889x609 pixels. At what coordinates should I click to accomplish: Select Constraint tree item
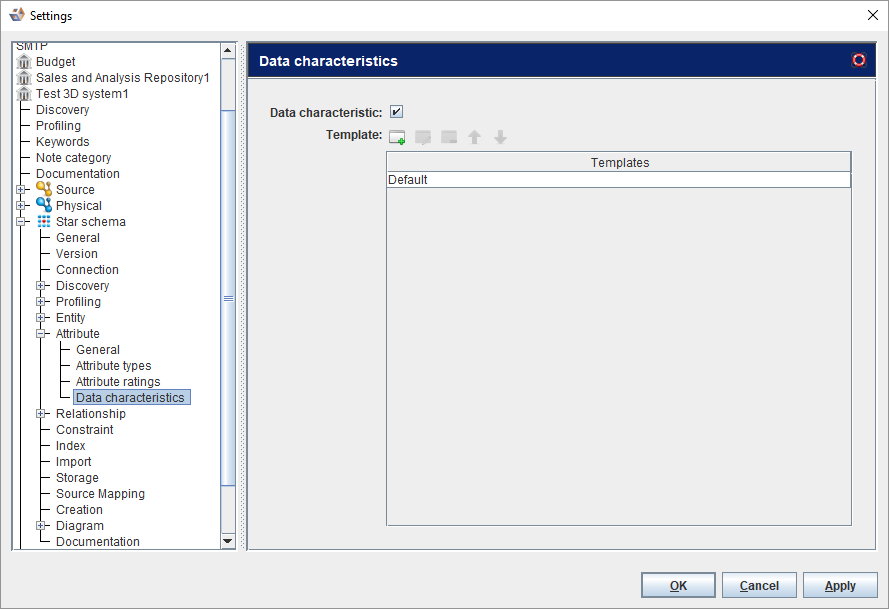tap(84, 429)
